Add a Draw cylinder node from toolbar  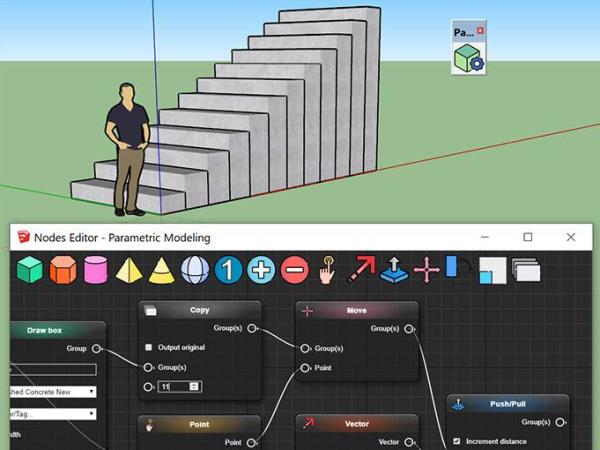(96, 270)
